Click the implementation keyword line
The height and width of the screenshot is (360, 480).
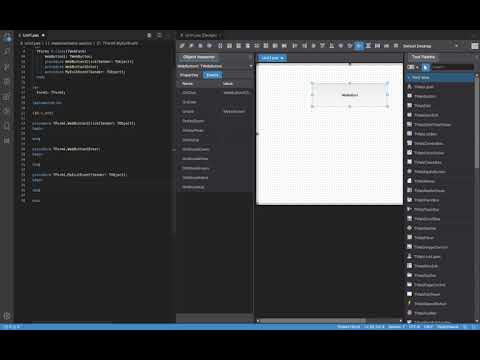point(47,103)
